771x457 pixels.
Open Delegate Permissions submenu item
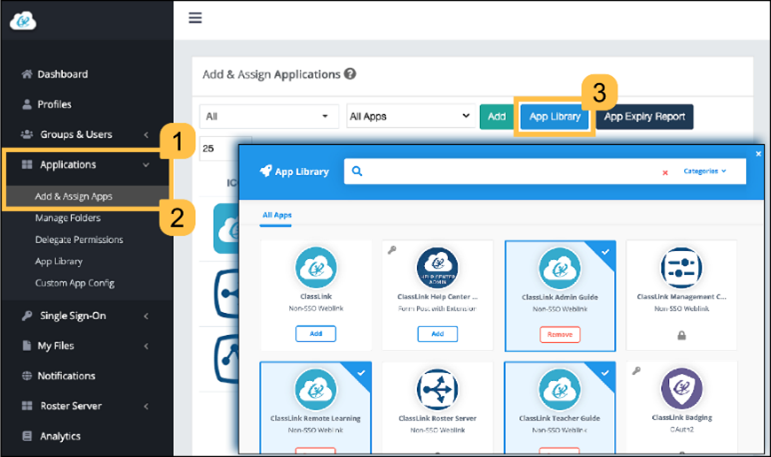click(x=79, y=240)
